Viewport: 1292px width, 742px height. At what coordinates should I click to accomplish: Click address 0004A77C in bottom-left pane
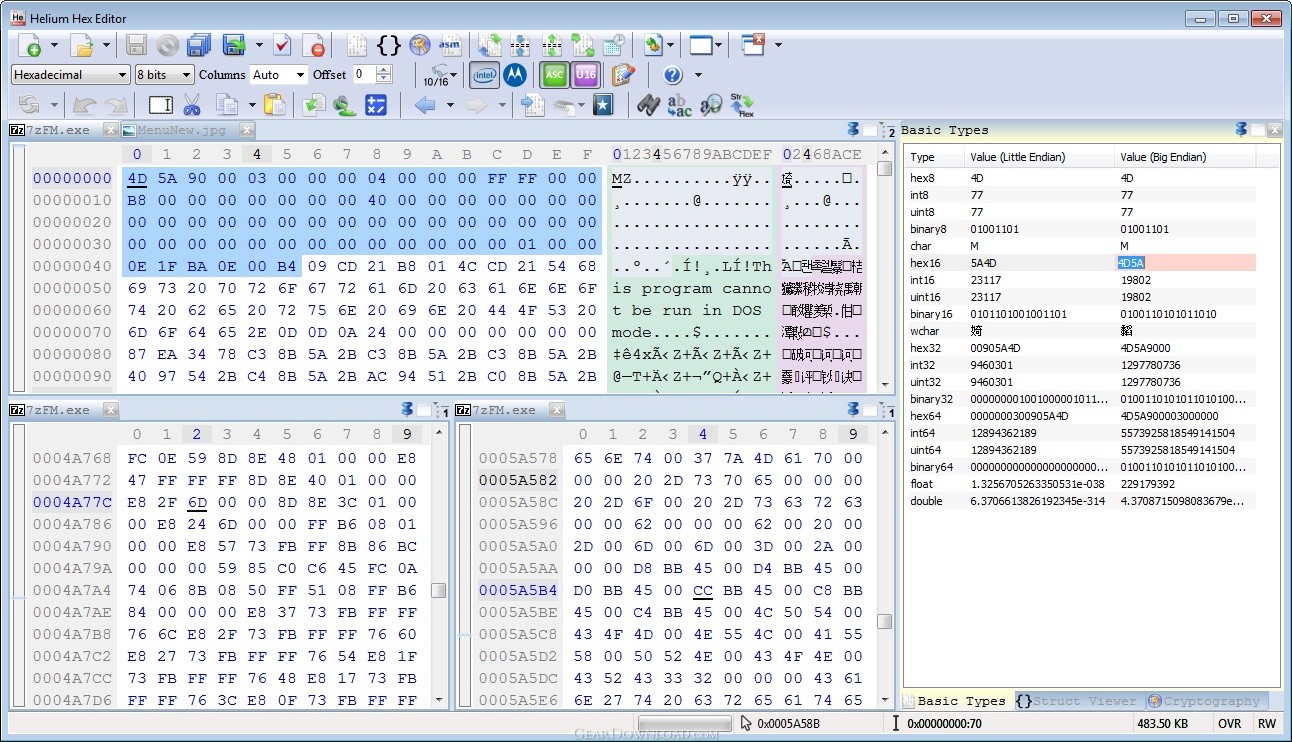pos(72,502)
